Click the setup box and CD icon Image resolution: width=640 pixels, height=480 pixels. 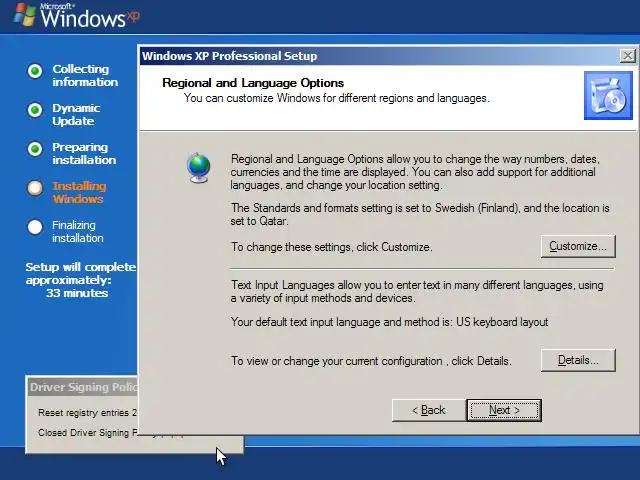pos(608,96)
